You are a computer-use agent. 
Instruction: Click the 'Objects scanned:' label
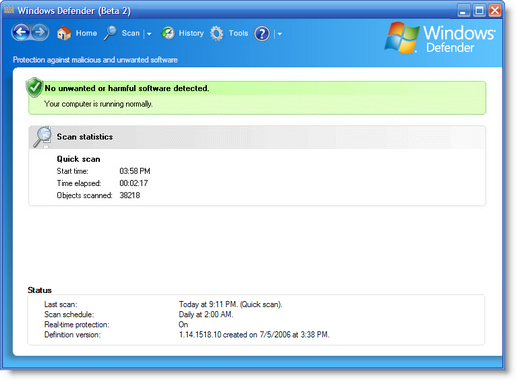[x=84, y=195]
